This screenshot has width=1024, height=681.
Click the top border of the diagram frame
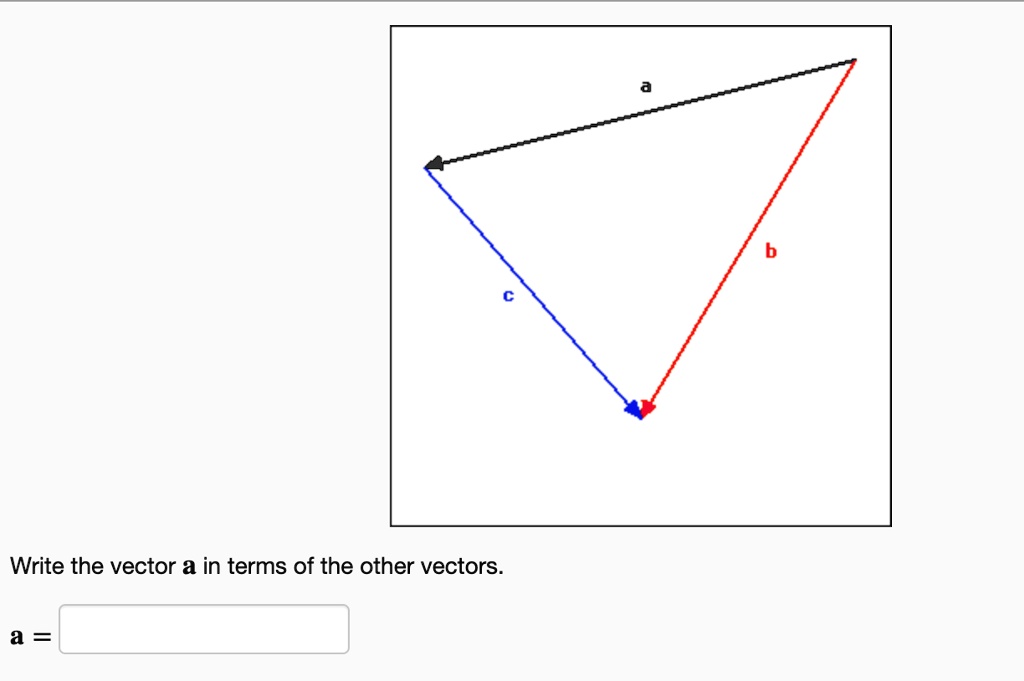point(640,27)
